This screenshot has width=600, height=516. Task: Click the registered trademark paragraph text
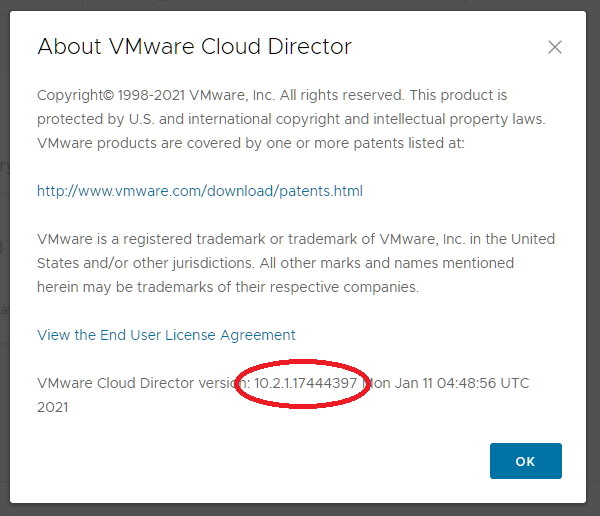click(296, 263)
